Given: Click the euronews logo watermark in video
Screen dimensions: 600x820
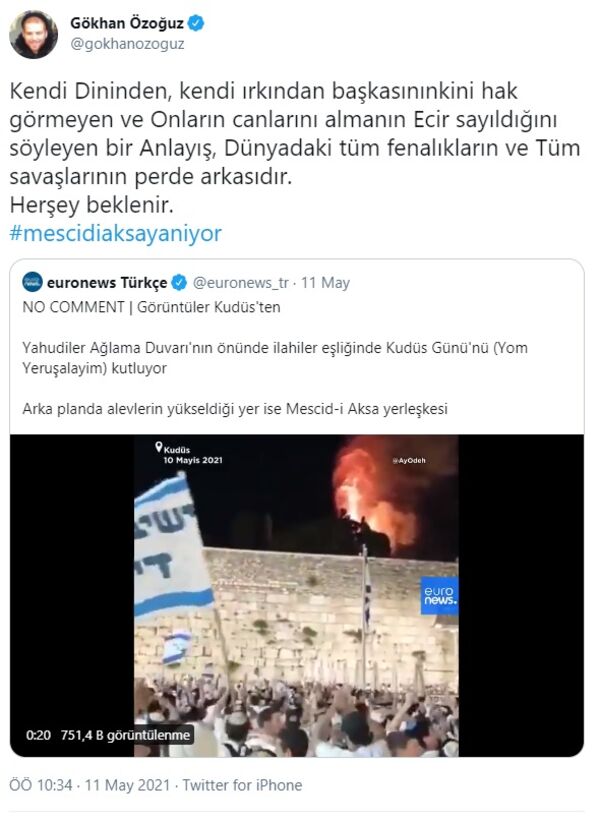Looking at the screenshot, I should click(439, 596).
